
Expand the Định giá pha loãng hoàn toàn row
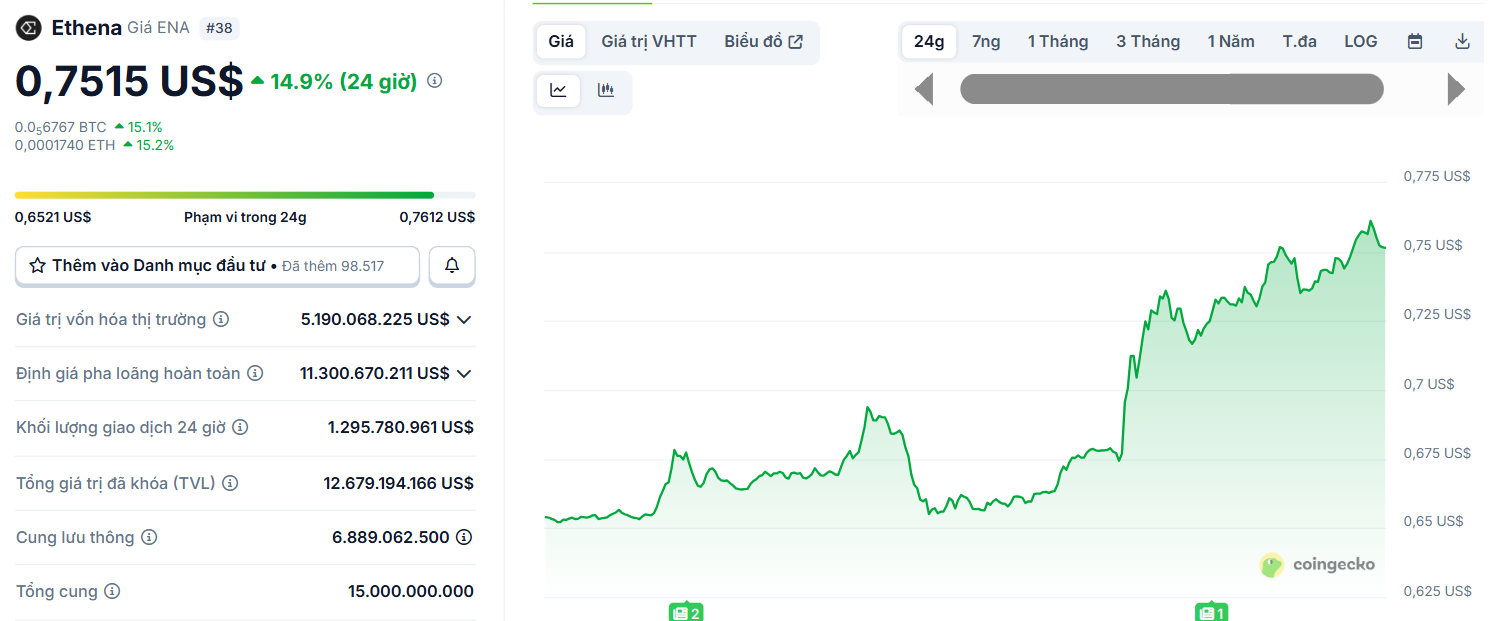(464, 373)
